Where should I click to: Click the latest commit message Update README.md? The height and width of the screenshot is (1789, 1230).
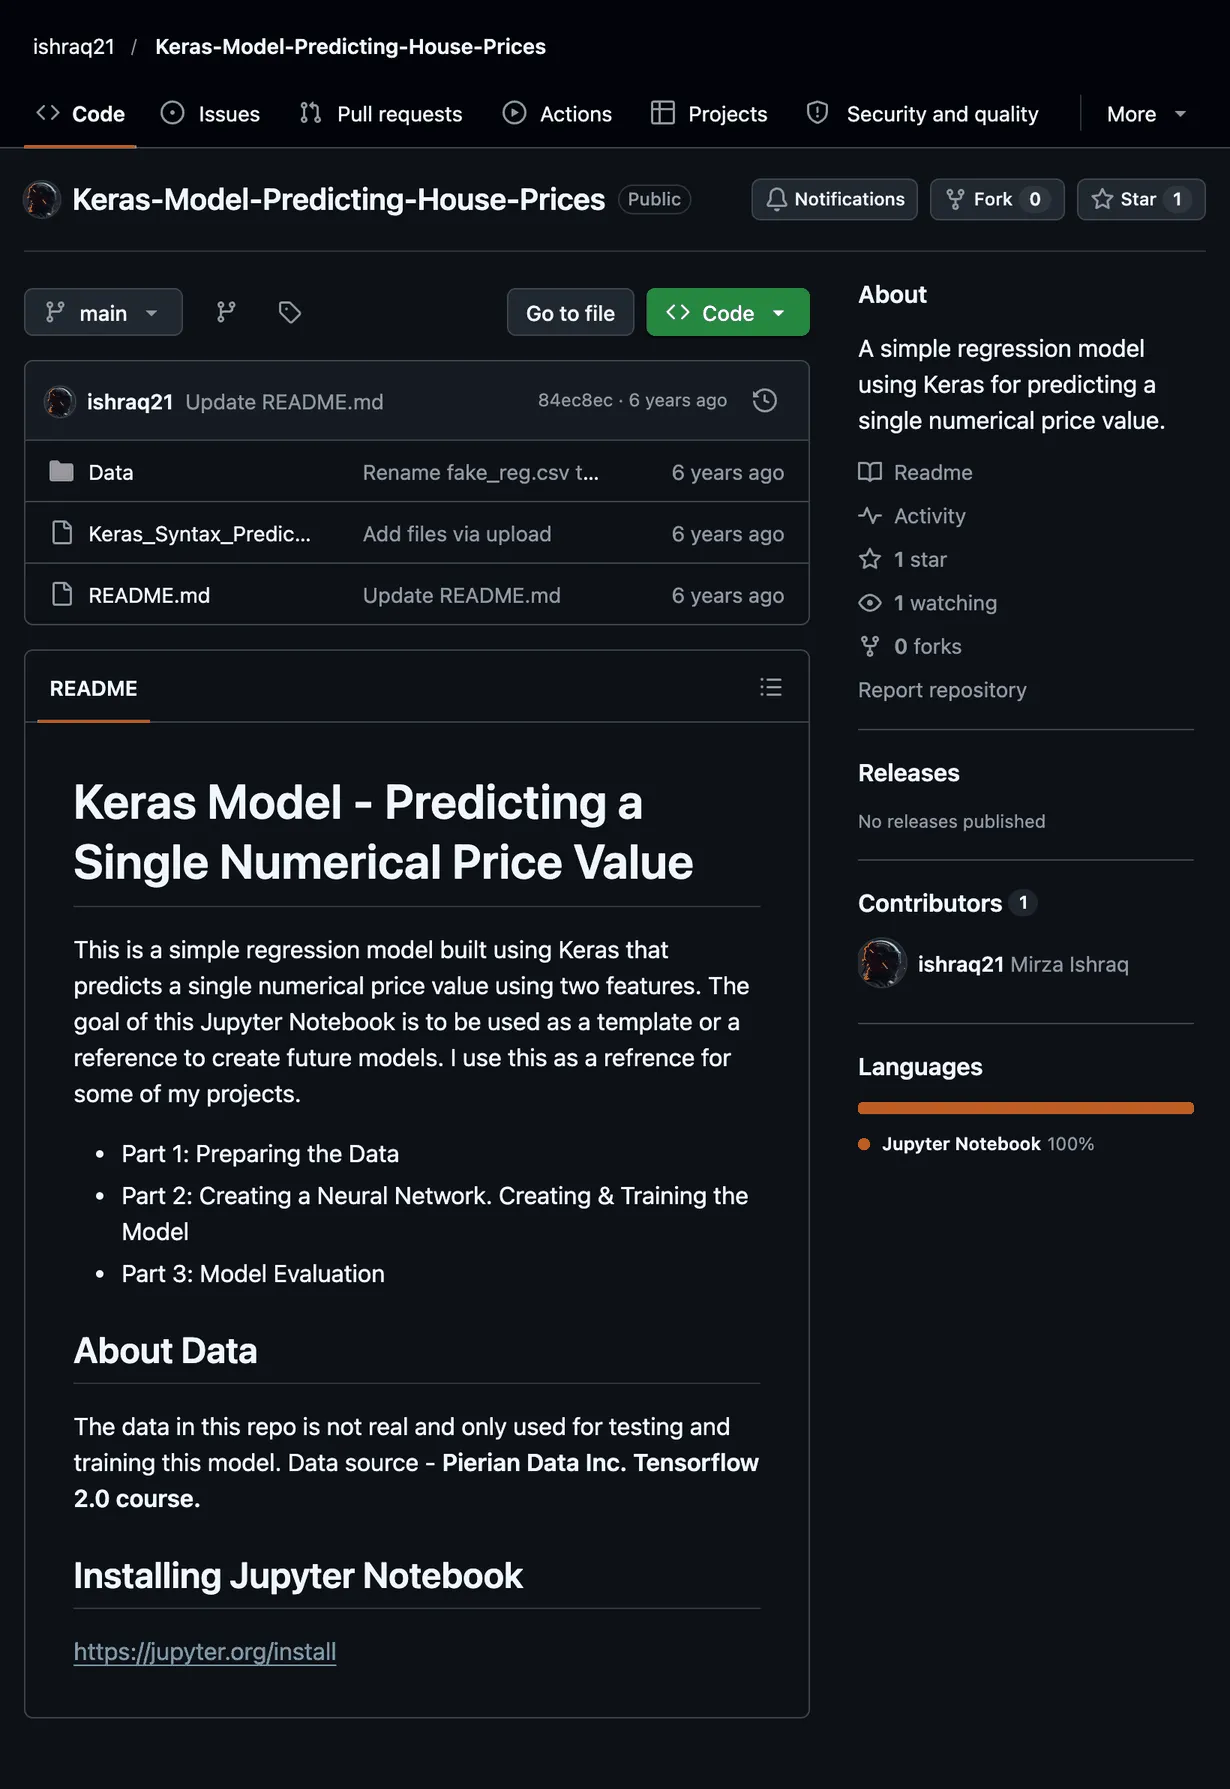click(284, 401)
